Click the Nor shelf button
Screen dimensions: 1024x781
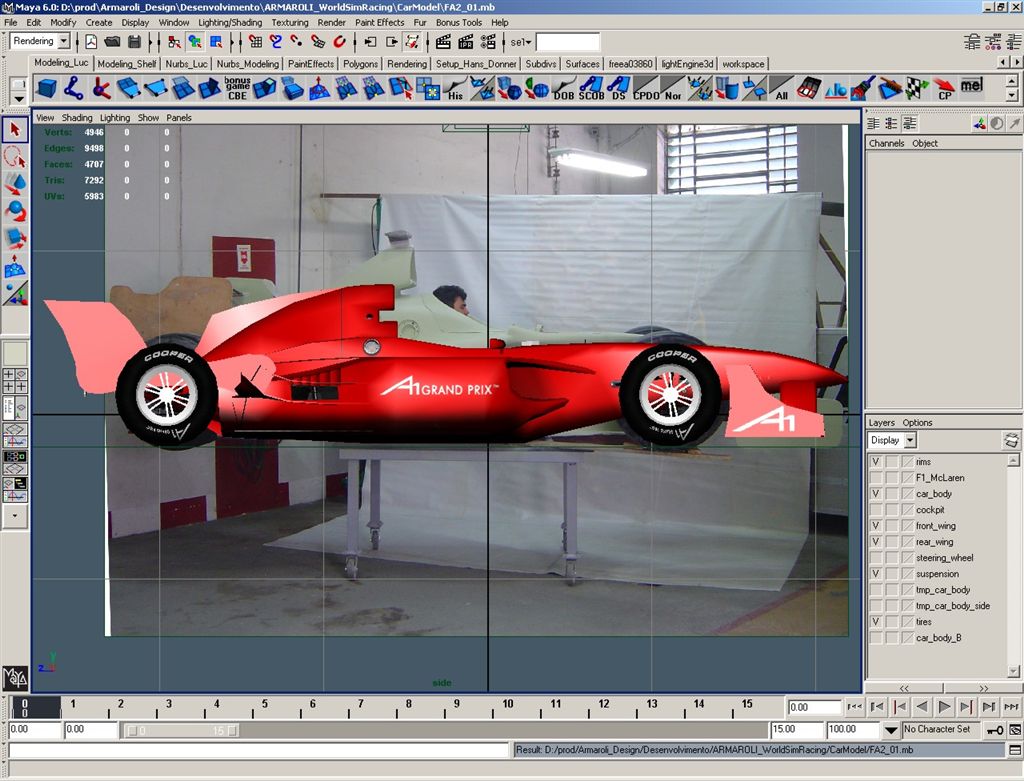tap(673, 88)
